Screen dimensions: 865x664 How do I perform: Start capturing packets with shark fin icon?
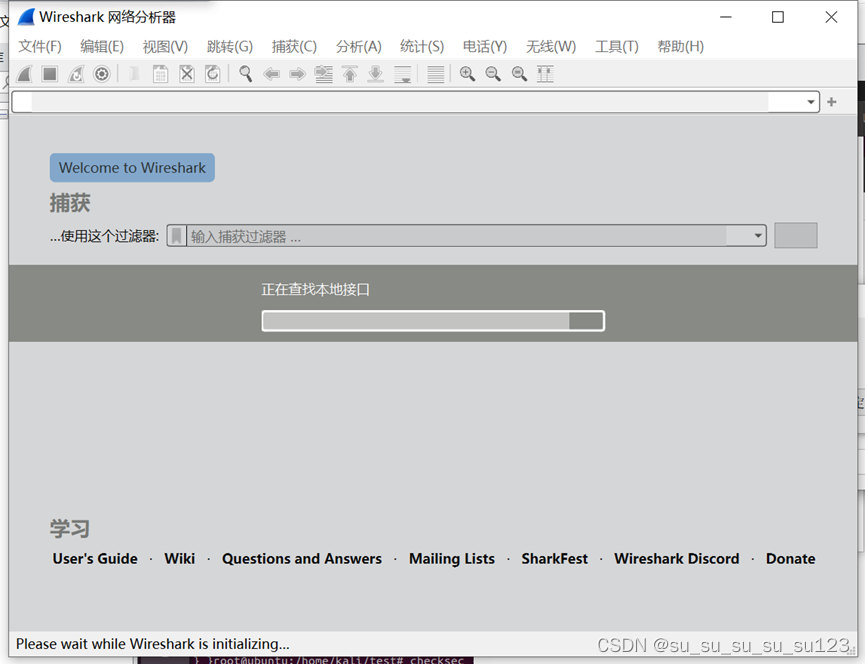(x=24, y=74)
